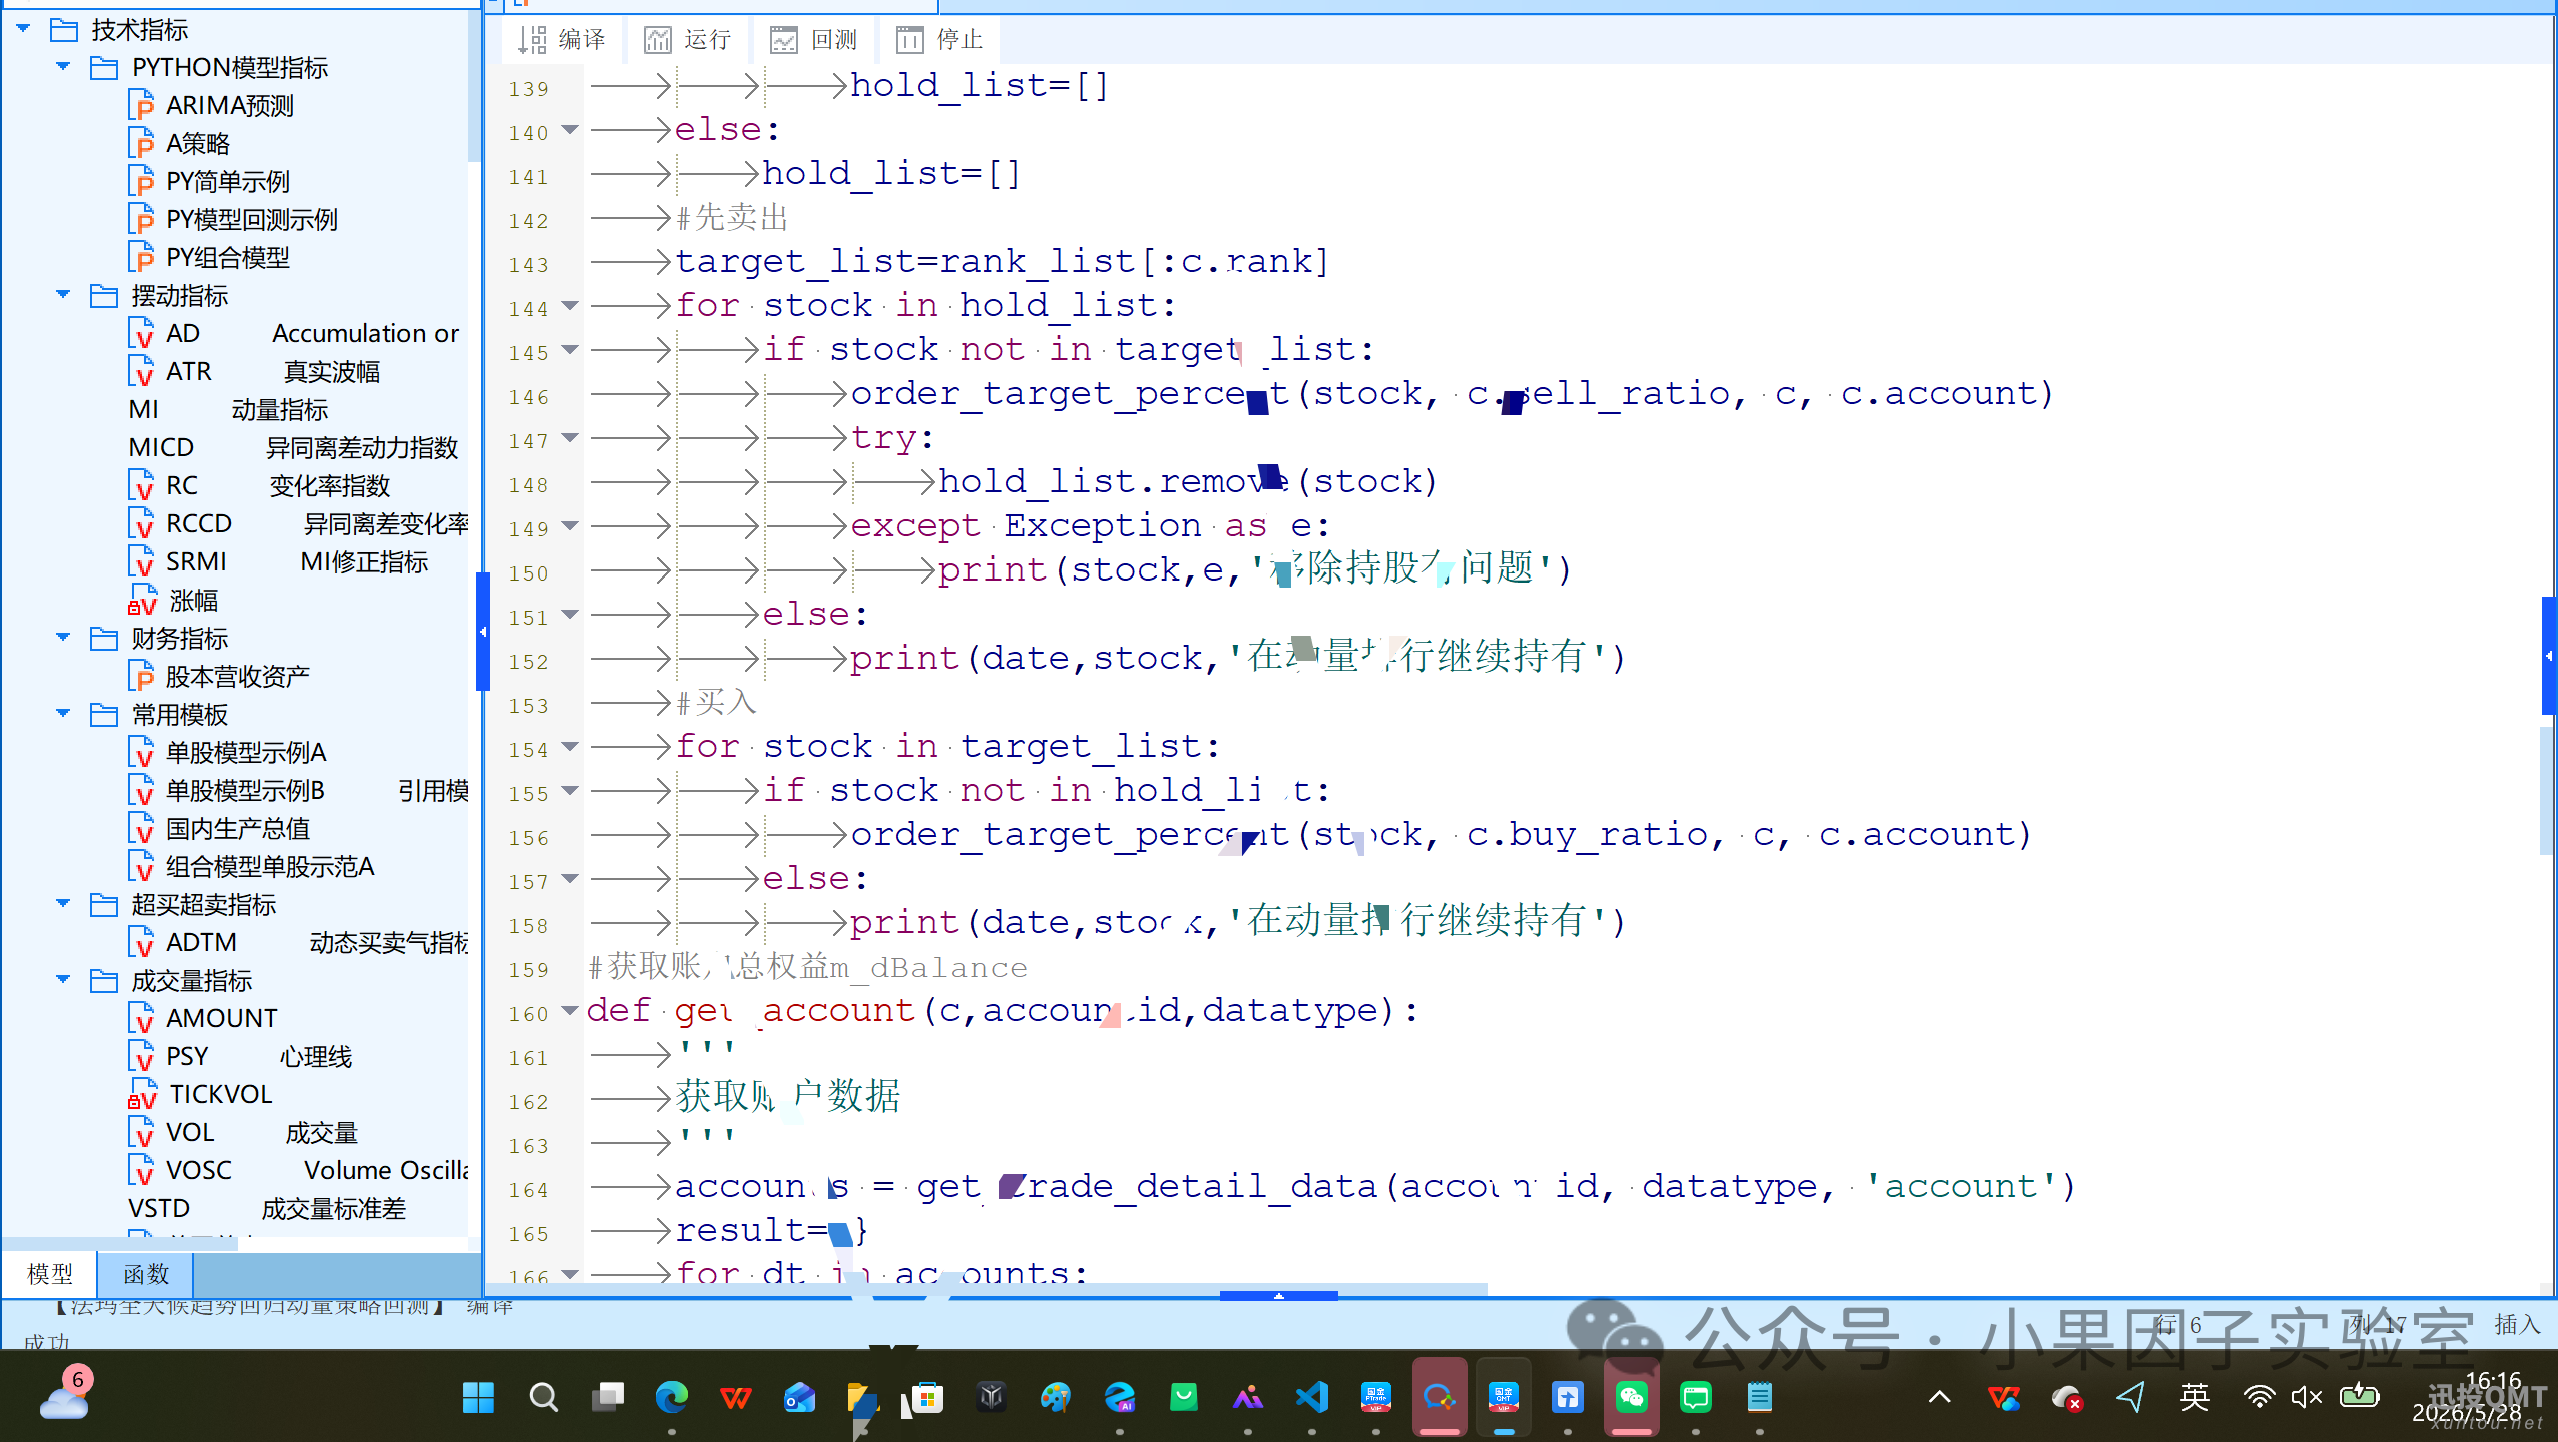Fold the try block at line 147
Screen dimensions: 2558x1442
[570, 438]
